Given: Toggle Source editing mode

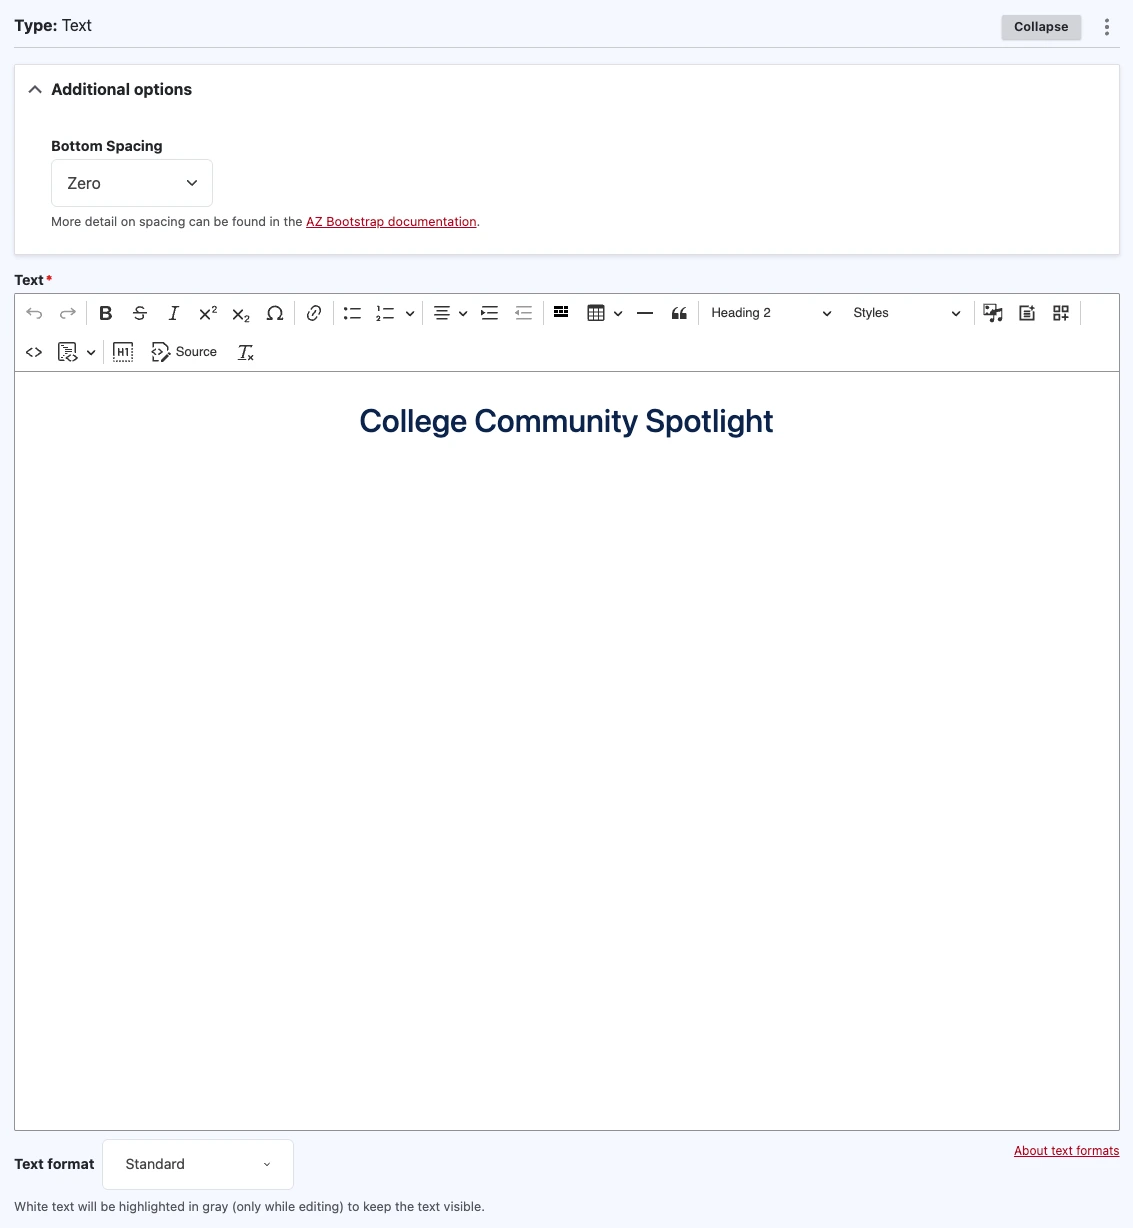Looking at the screenshot, I should click(x=184, y=352).
